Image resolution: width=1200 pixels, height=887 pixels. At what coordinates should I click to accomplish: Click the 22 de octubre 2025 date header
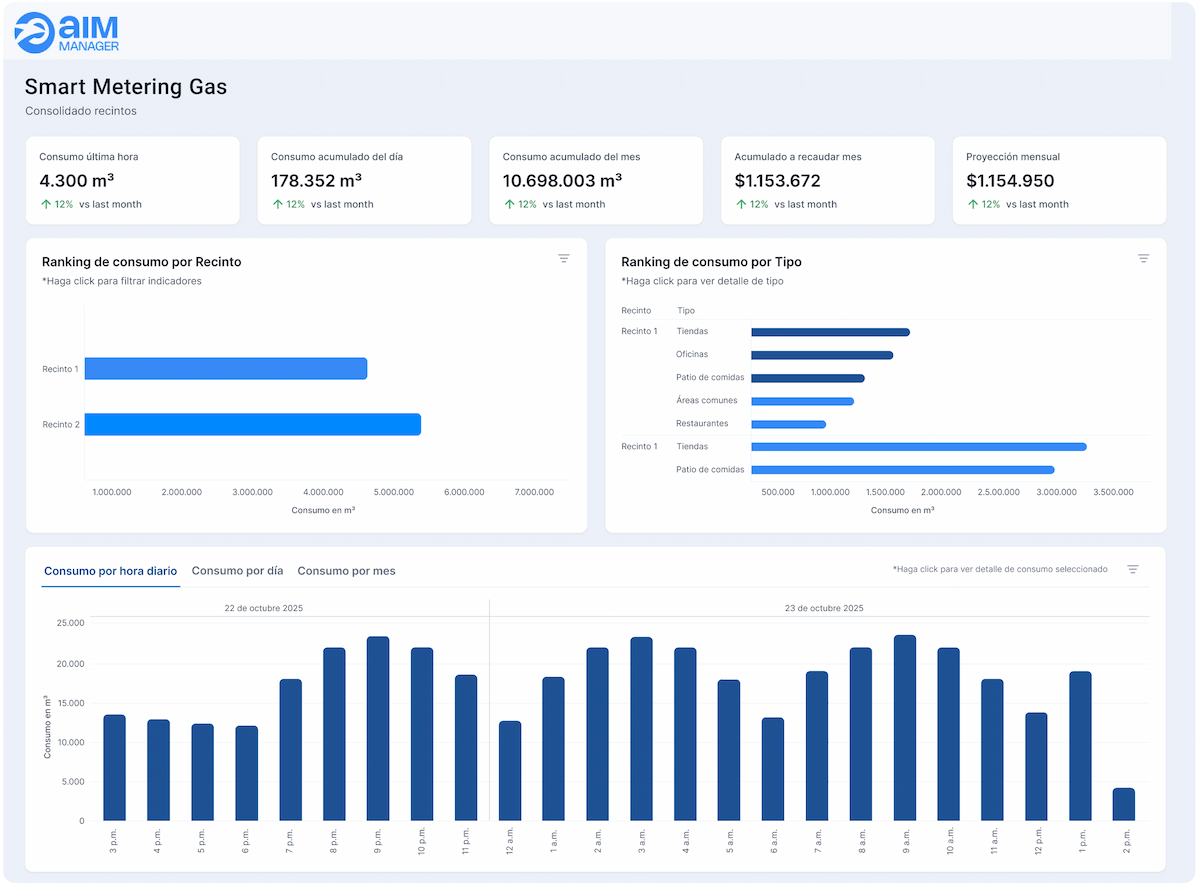click(264, 608)
